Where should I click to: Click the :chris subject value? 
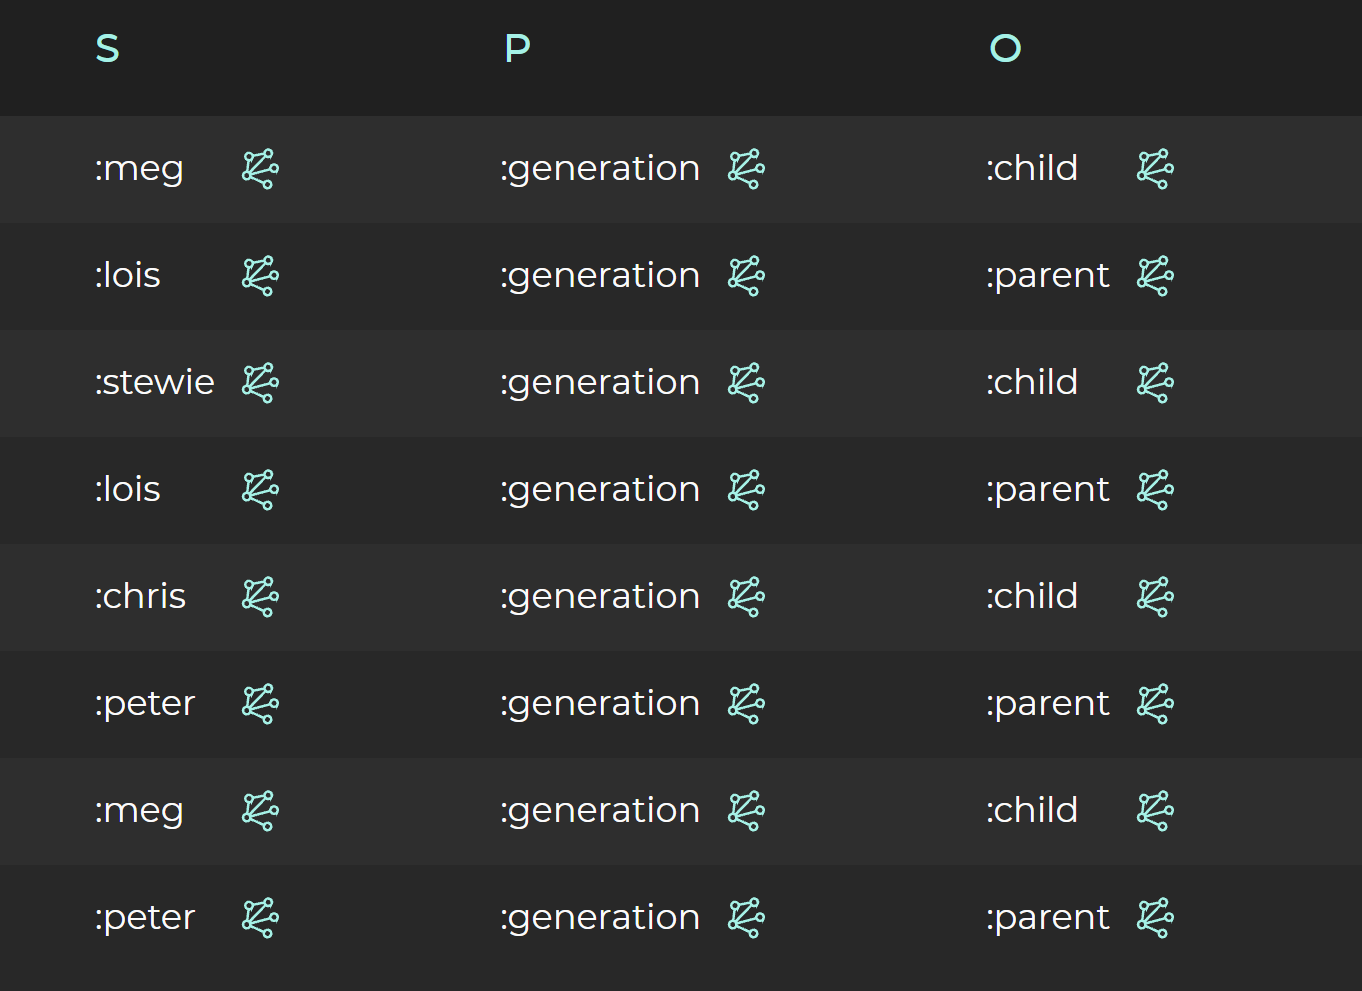click(x=141, y=597)
